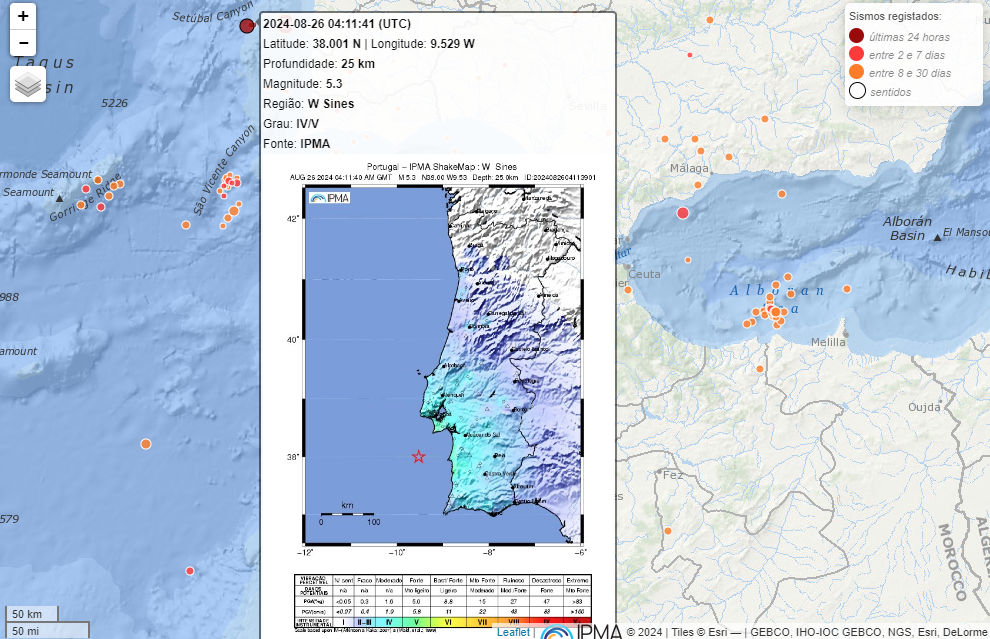Click the 'Grau: IV/V' intensity line

click(291, 124)
